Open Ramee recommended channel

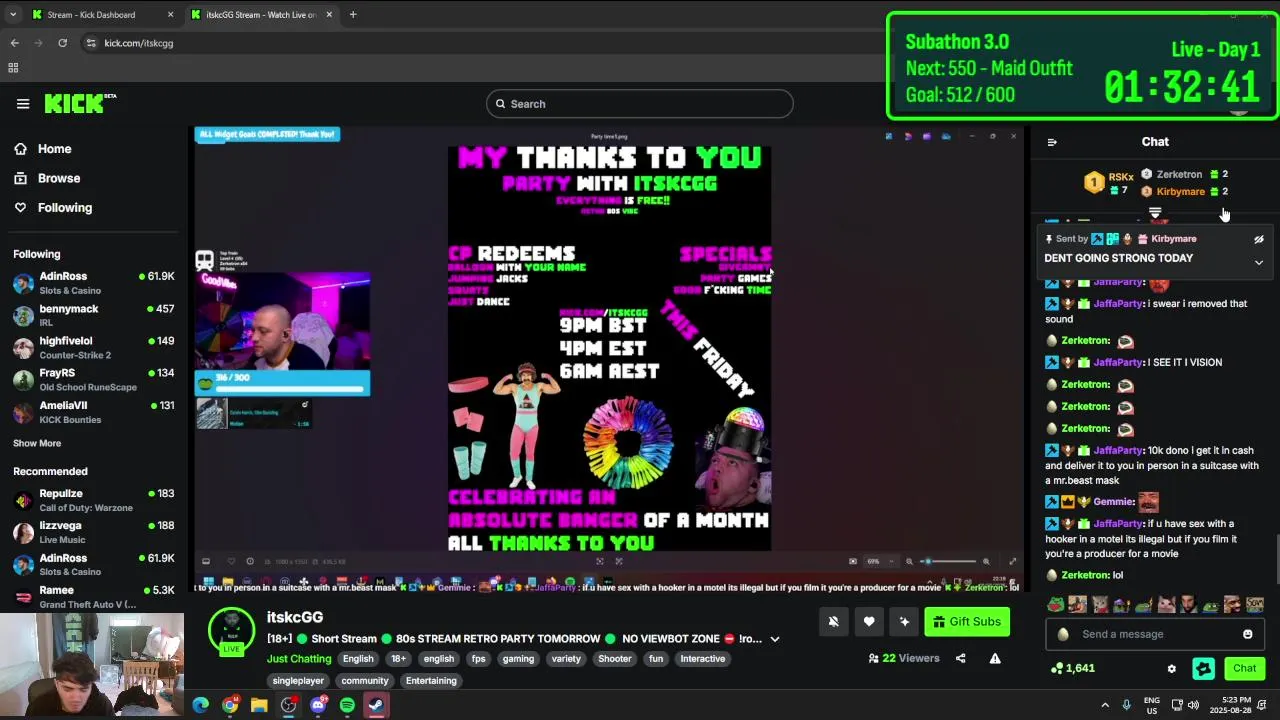pos(94,597)
